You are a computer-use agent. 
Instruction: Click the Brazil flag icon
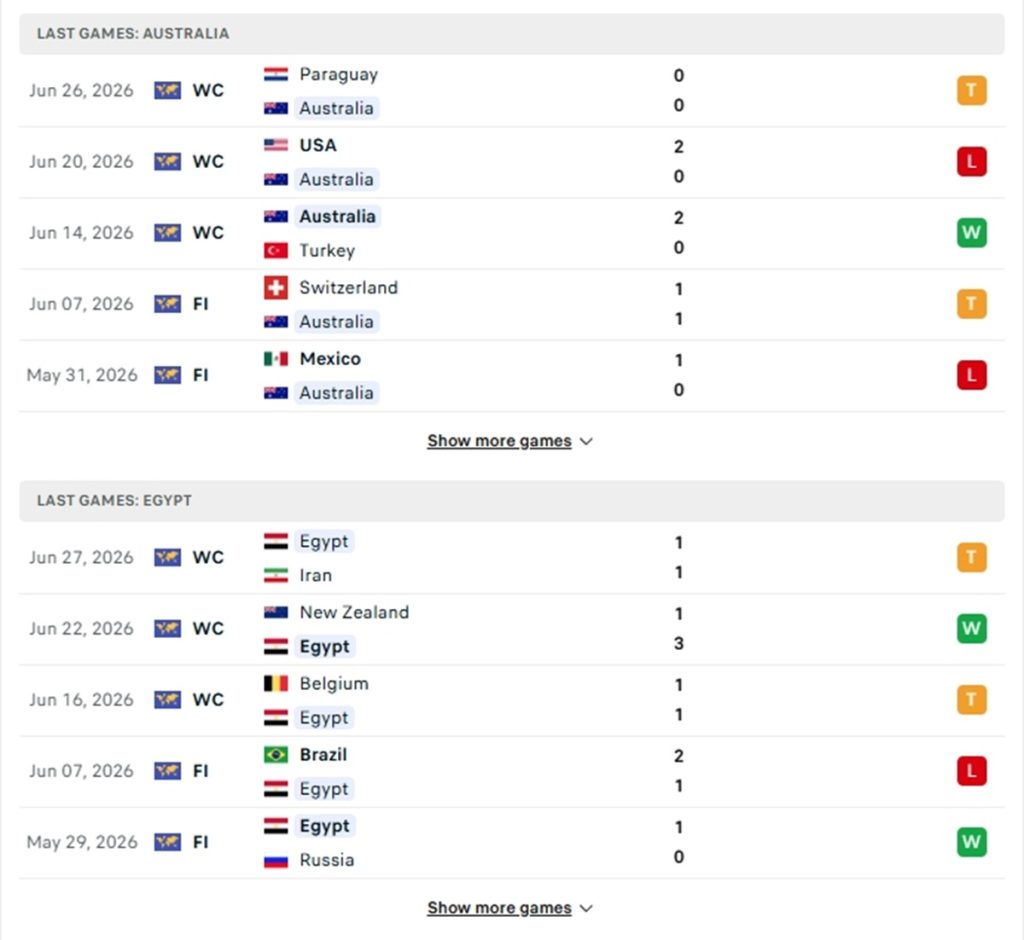coord(276,754)
